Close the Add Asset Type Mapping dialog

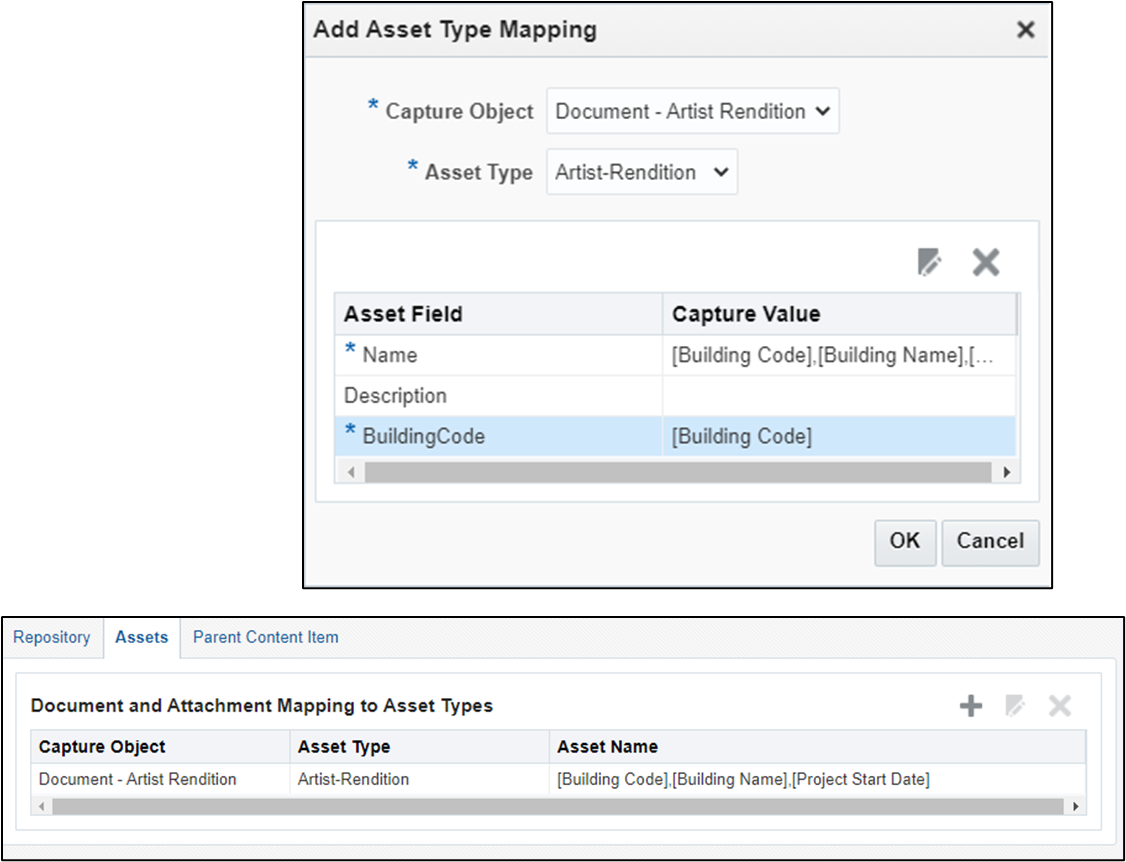1025,30
